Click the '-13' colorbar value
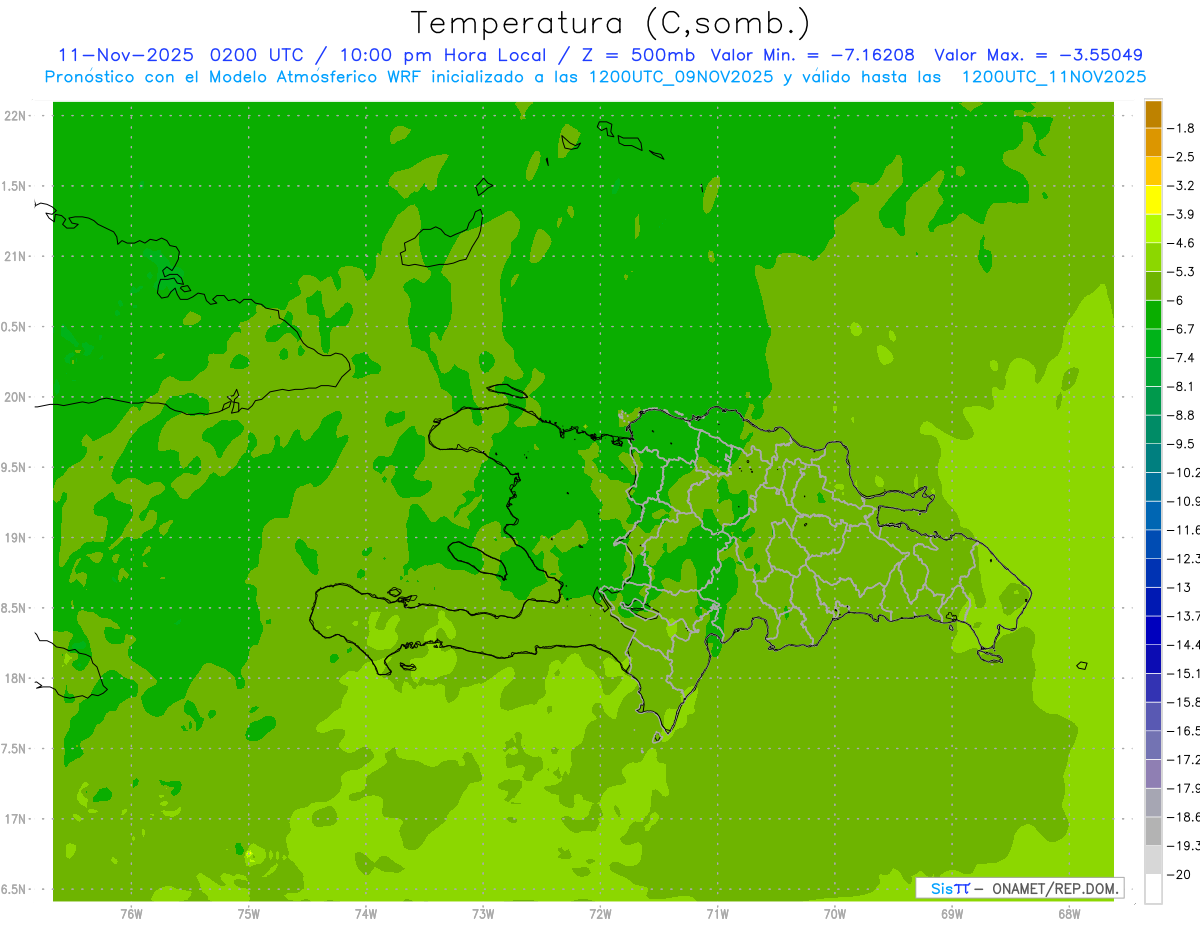Screen dimensions: 1200x927 pyautogui.click(x=1178, y=587)
